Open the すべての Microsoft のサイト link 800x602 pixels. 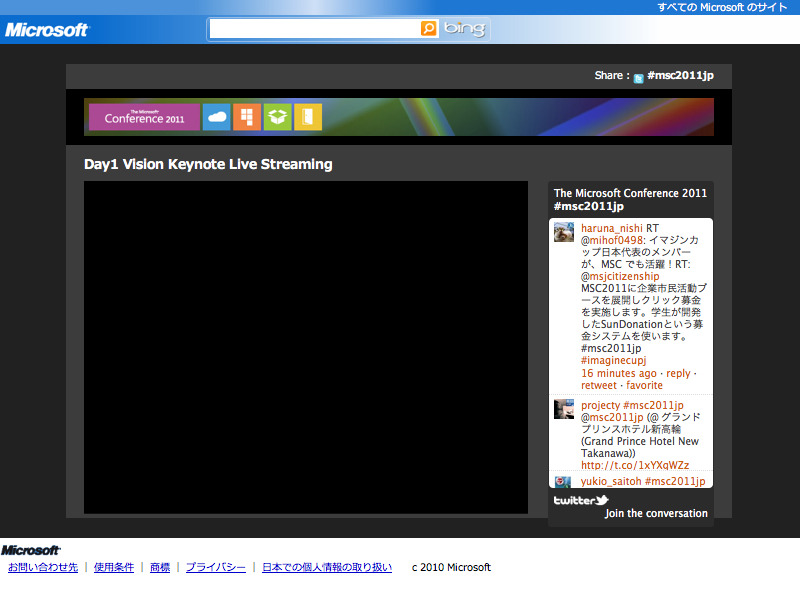pos(722,7)
